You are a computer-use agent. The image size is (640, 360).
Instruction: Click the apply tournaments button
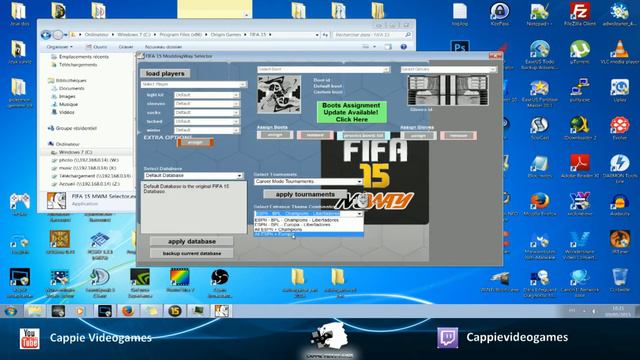coord(305,194)
